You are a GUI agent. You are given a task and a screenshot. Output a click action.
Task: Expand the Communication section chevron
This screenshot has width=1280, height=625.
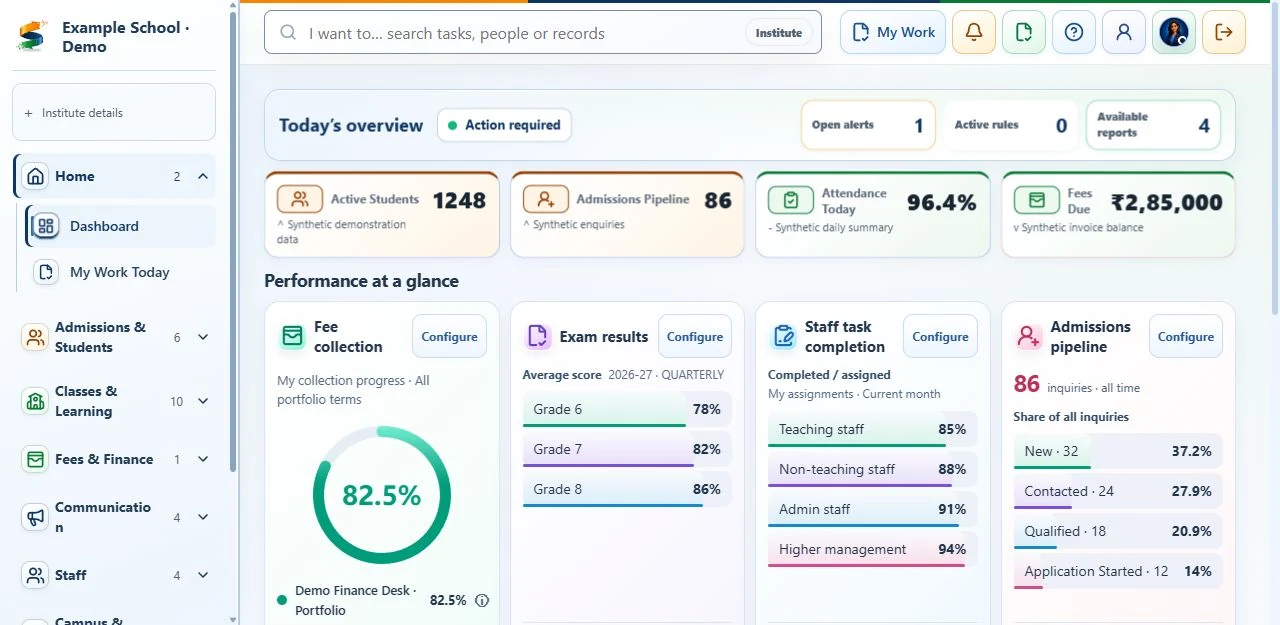(x=203, y=517)
